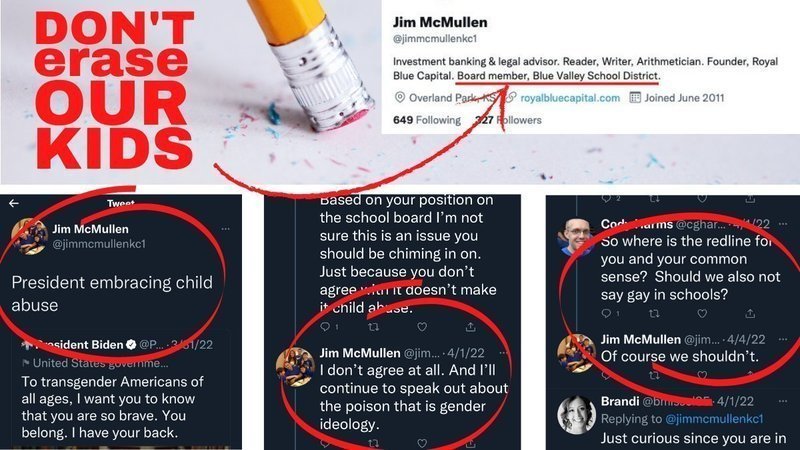Open Brandi's profile picture
Screen dimensions: 800x450
(577, 414)
